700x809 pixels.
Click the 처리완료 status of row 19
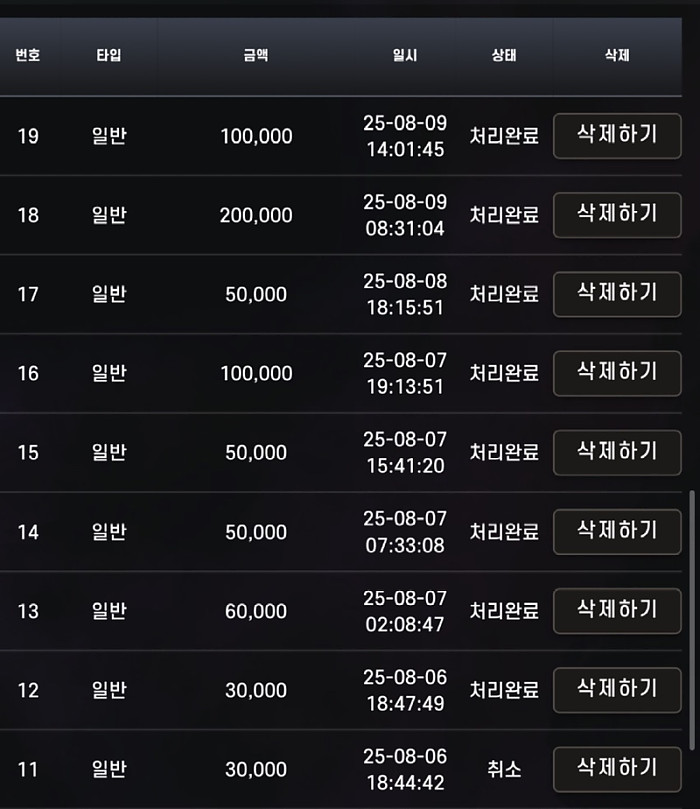tap(504, 136)
